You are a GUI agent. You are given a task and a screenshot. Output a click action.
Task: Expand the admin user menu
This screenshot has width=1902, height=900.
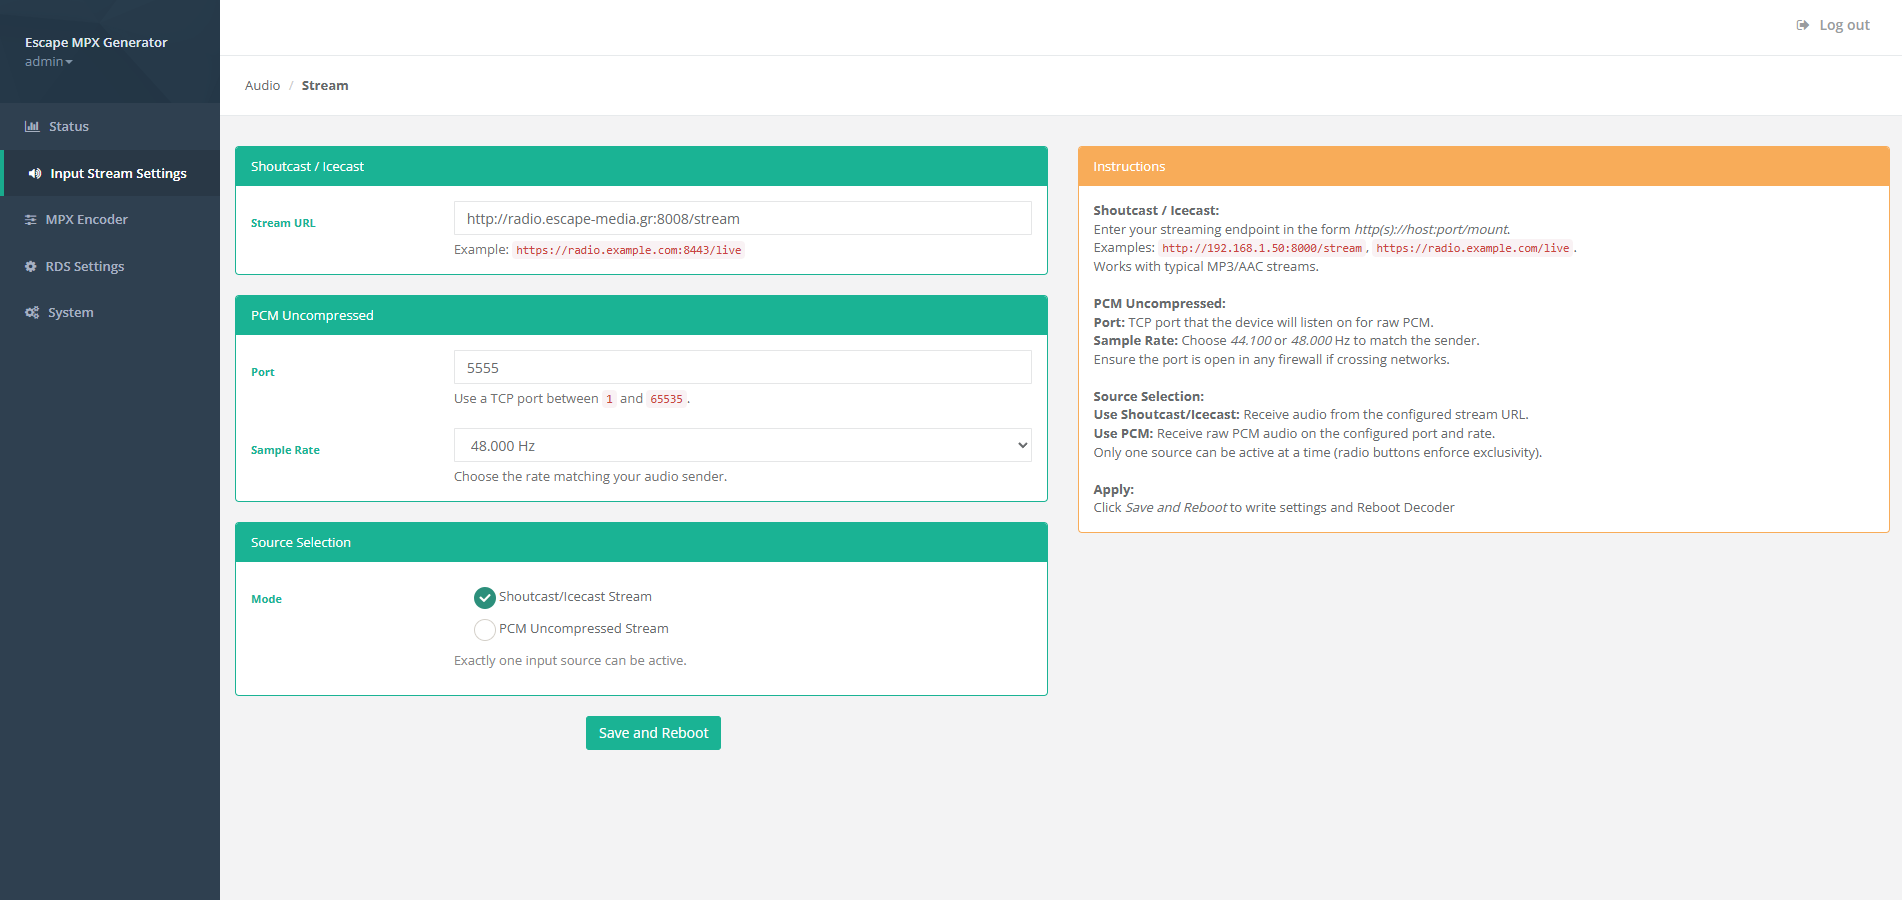click(48, 61)
